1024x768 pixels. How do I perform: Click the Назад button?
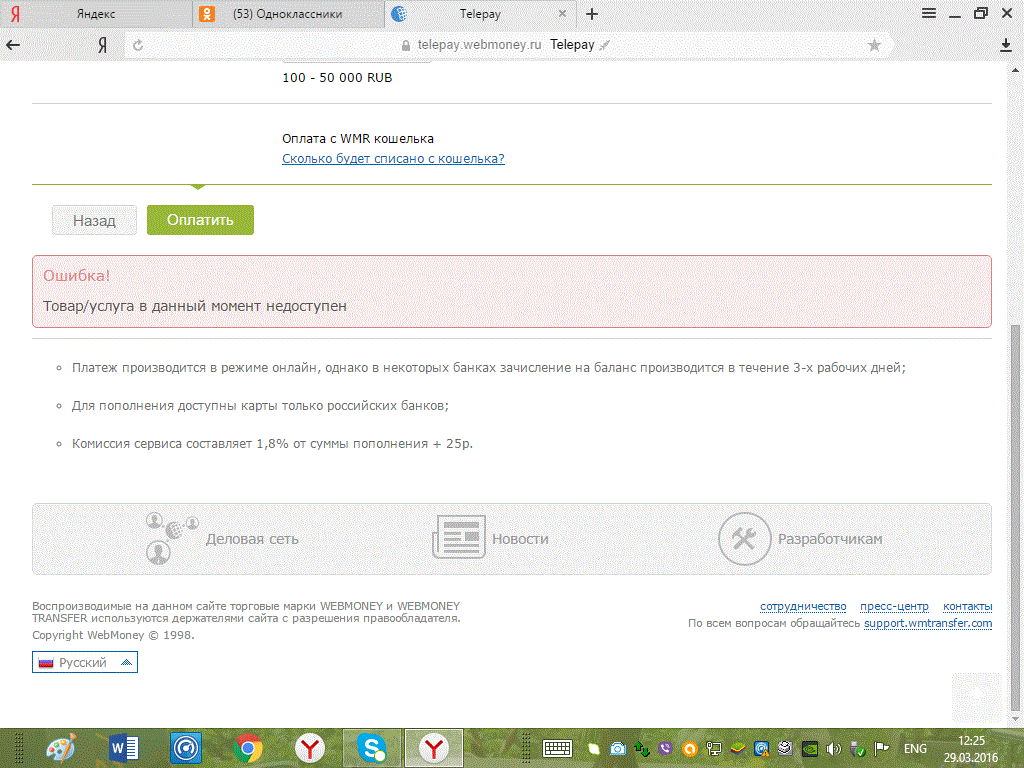[x=94, y=220]
